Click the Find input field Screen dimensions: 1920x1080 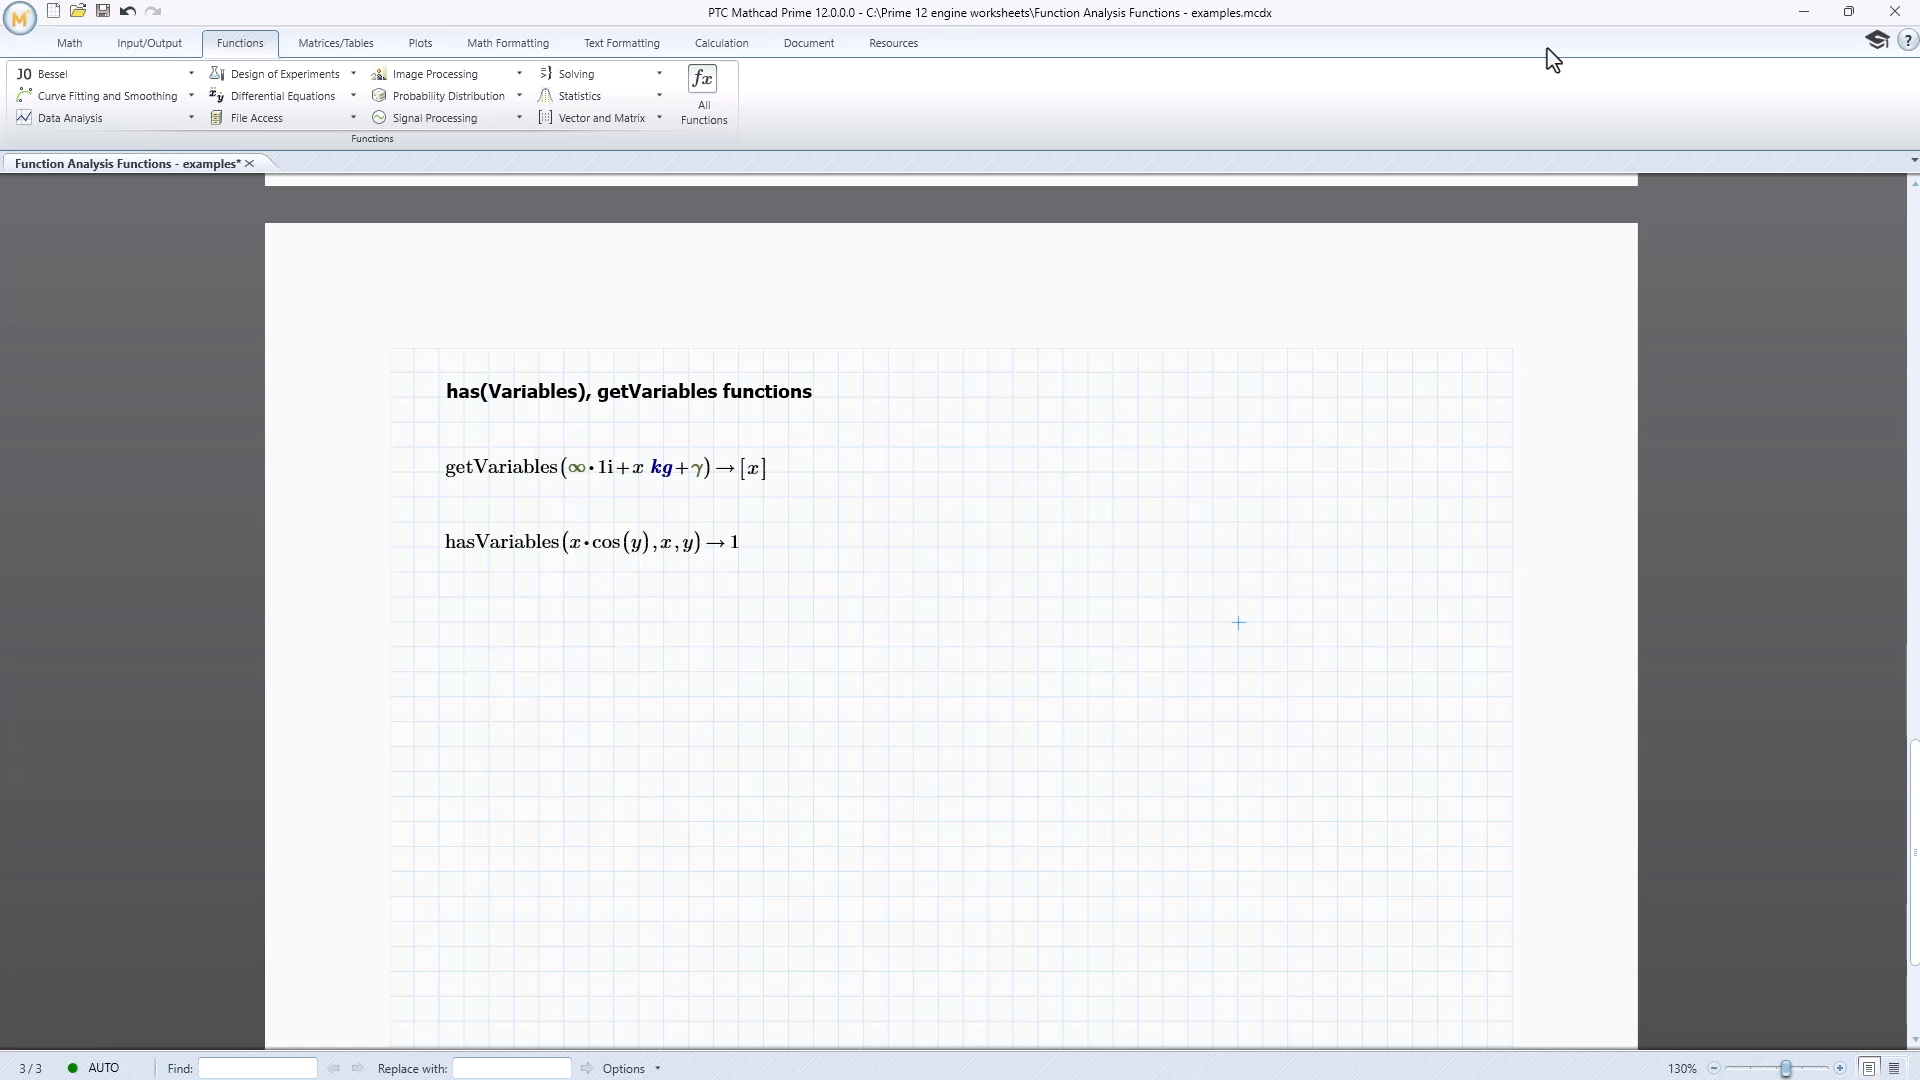tap(258, 1069)
